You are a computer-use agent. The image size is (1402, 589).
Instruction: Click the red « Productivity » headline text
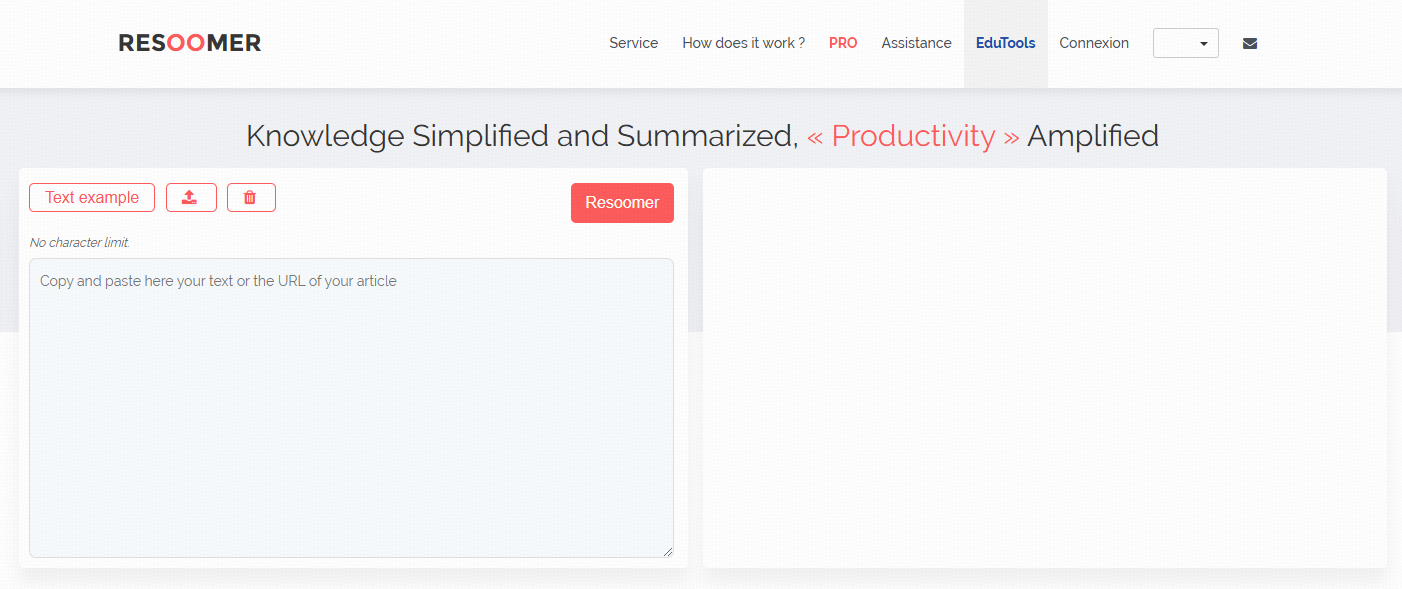point(913,136)
